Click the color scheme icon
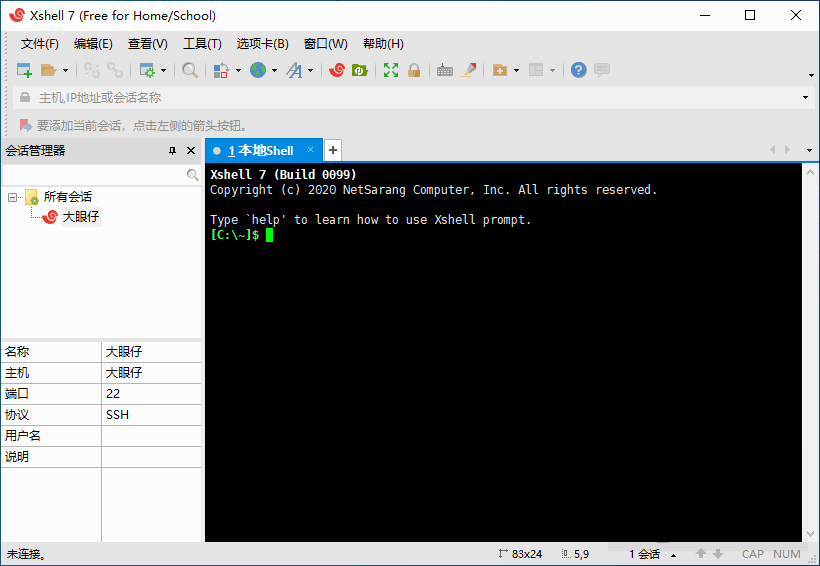 coord(221,70)
